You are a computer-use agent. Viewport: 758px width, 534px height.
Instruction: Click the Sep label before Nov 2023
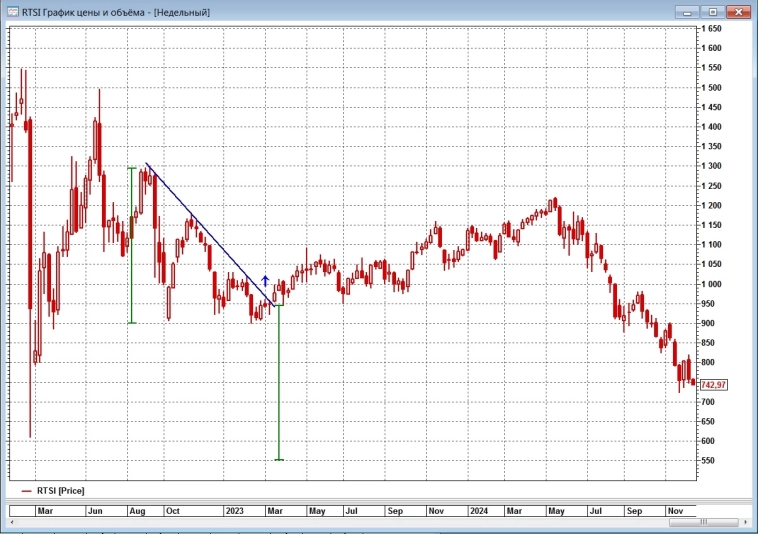tap(395, 511)
